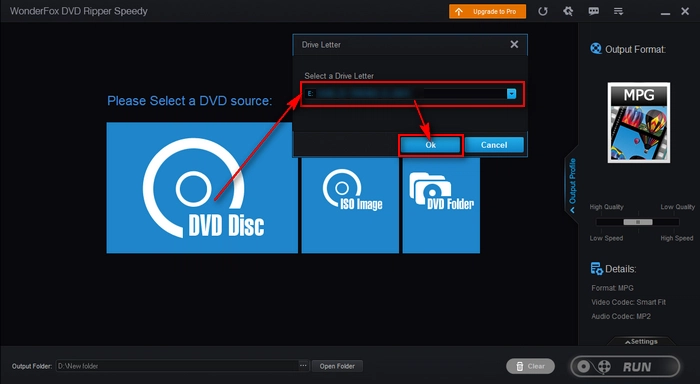Open the drive letter dropdown arrow
Screen dimensions: 700x384
click(512, 93)
